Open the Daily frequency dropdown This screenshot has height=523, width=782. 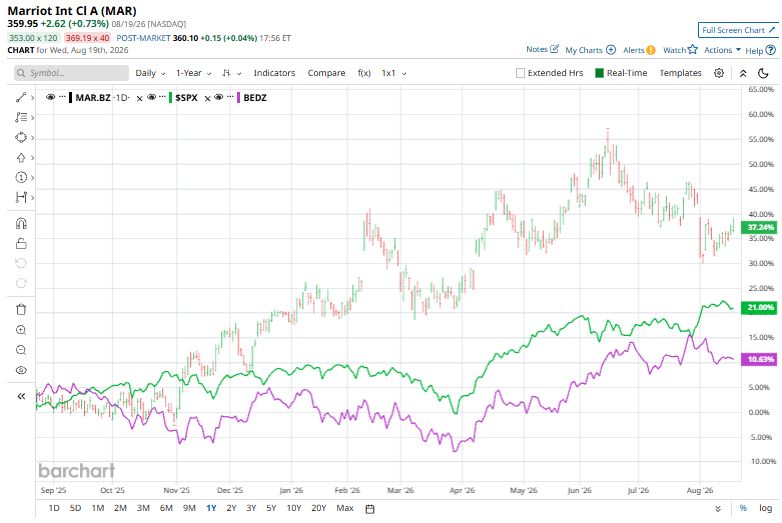[x=150, y=73]
